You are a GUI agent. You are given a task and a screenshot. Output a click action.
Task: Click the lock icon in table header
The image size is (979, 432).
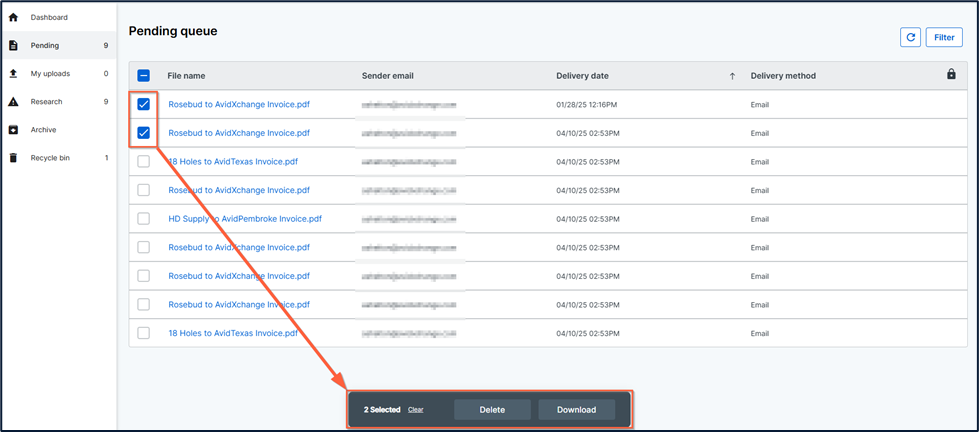[x=951, y=74]
